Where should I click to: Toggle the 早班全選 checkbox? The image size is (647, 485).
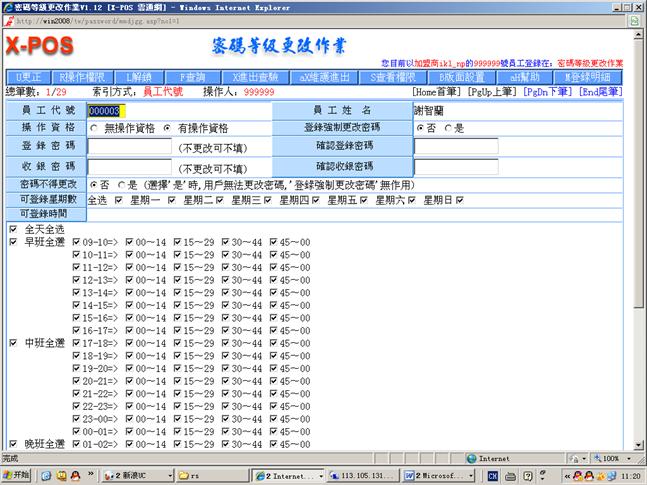tap(12, 242)
